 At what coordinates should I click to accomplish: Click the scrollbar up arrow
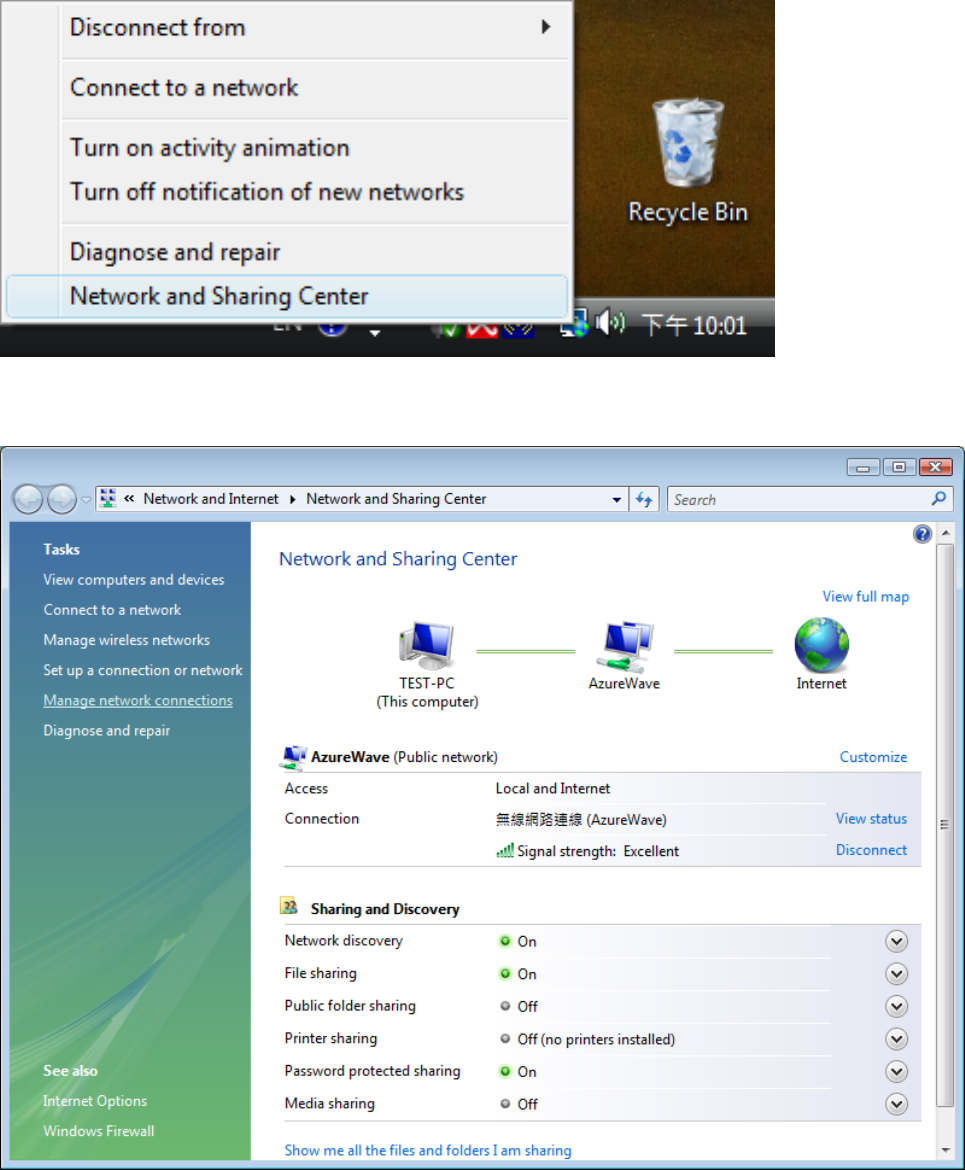coord(945,533)
